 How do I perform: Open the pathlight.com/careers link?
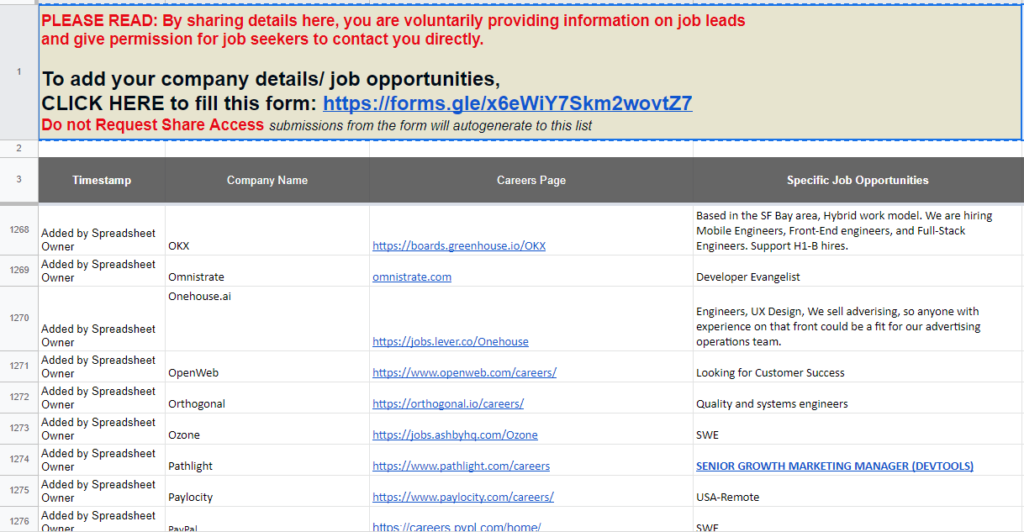[461, 466]
